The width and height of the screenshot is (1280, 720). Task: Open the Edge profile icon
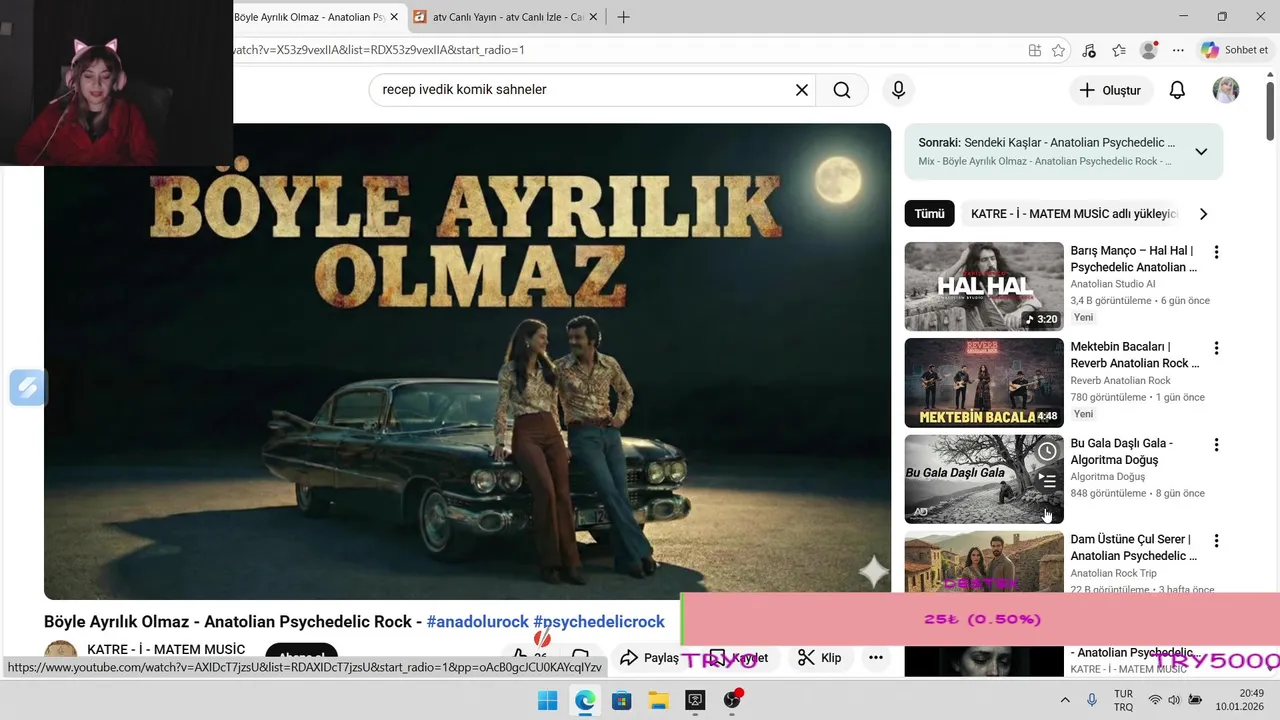pyautogui.click(x=1149, y=50)
